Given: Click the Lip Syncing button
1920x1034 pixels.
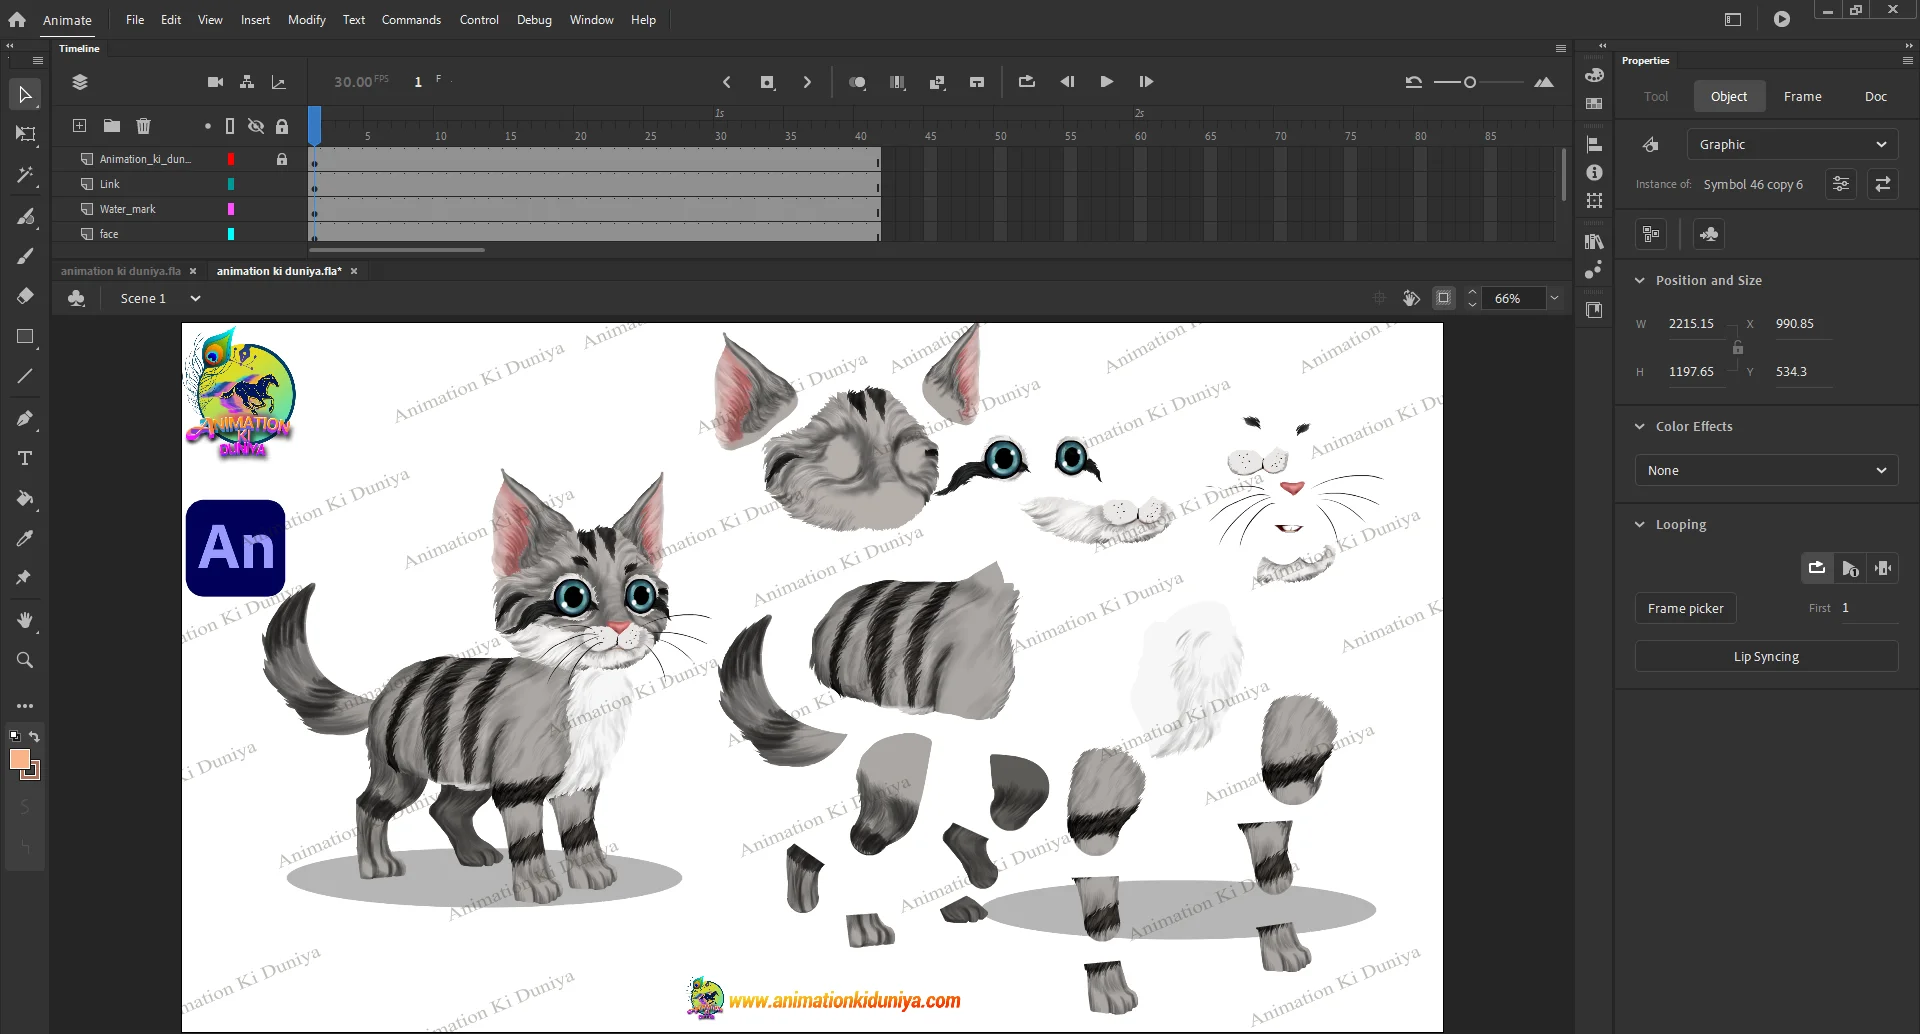Looking at the screenshot, I should pos(1766,657).
